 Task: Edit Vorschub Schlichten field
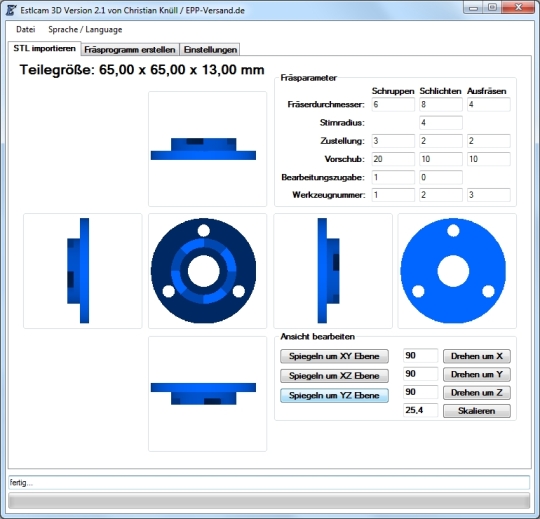pos(441,159)
